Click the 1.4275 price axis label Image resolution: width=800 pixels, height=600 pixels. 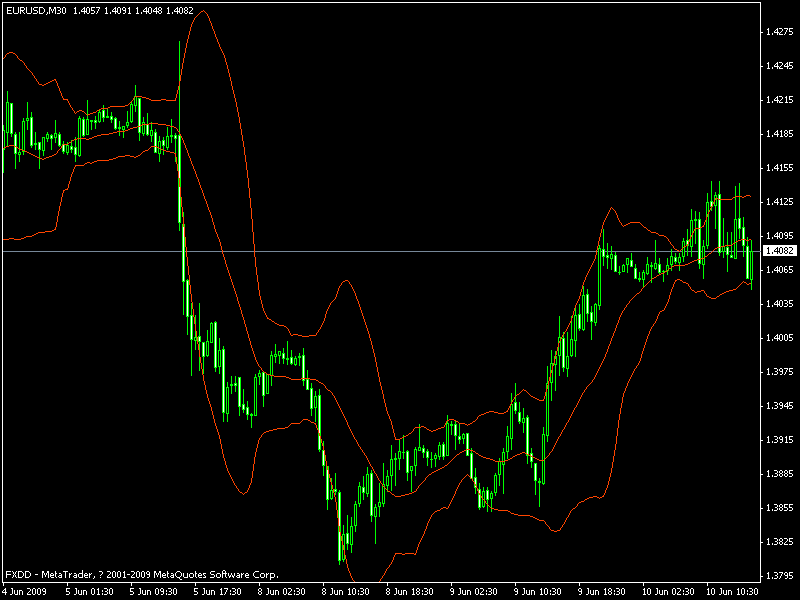(780, 32)
